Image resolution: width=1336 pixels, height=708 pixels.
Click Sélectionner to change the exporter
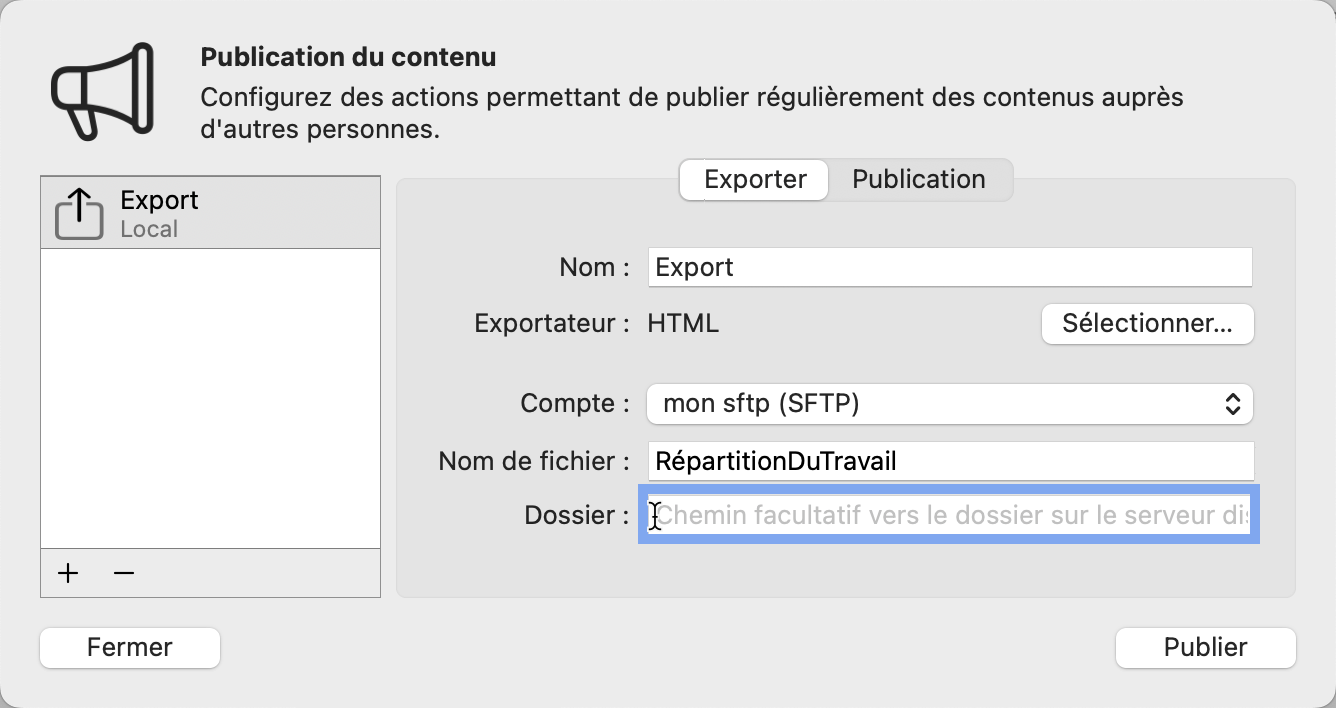tap(1147, 324)
